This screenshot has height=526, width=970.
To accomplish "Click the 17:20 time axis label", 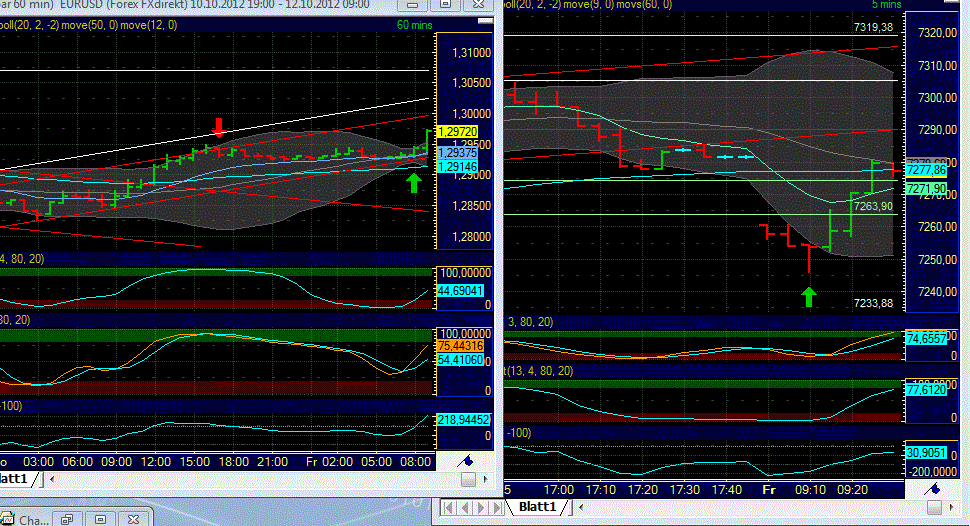I will (x=643, y=489).
